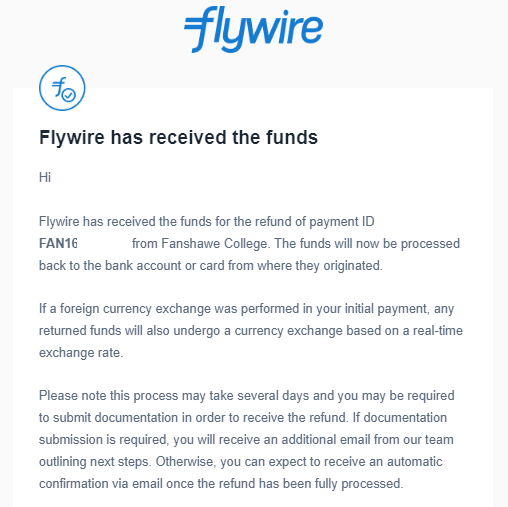Image resolution: width=508 pixels, height=507 pixels.
Task: Click the line starting 'If a foreign currency exchange'
Action: 246,309
